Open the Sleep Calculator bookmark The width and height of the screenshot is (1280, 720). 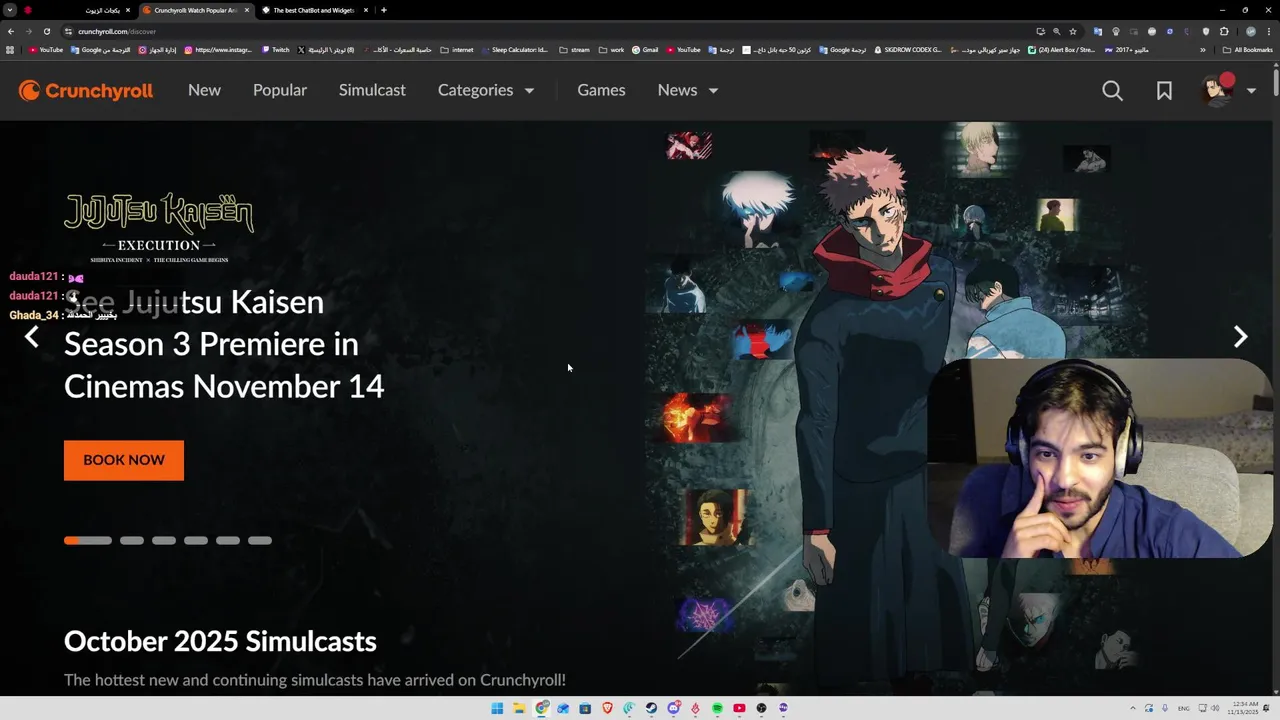[x=514, y=49]
